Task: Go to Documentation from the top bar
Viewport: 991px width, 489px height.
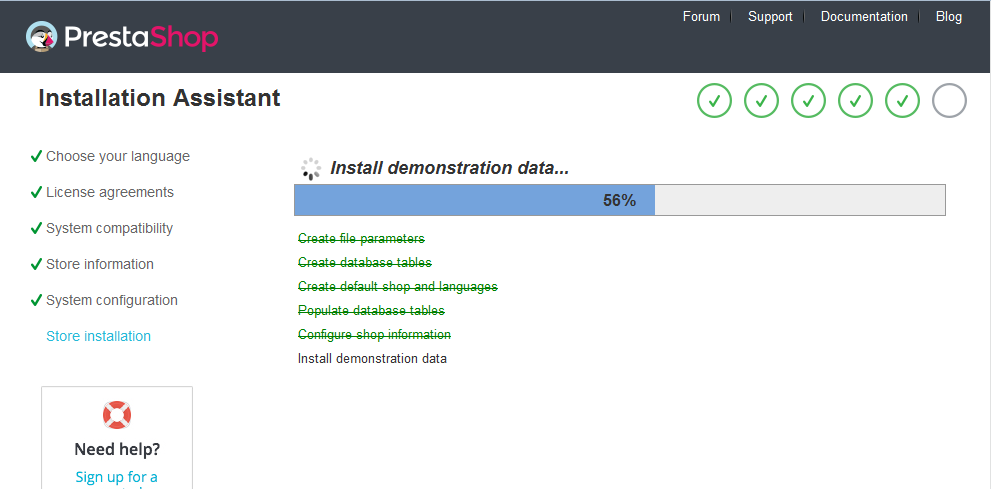Action: coord(864,17)
